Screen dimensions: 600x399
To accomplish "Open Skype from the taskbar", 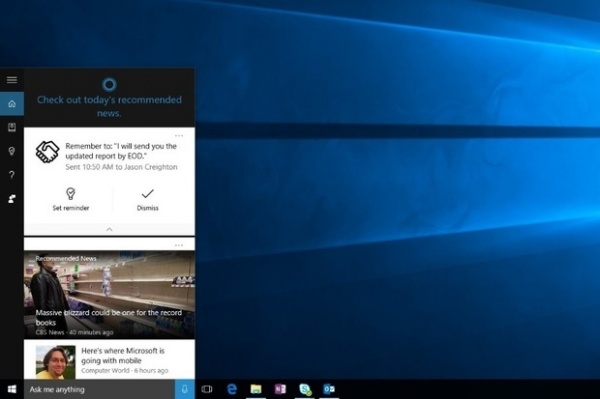I will coord(305,389).
